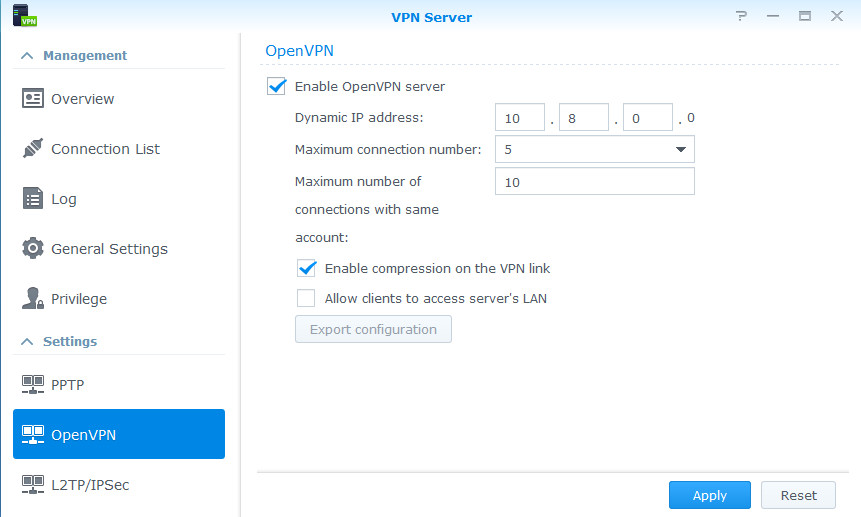The image size is (861, 517).
Task: Check Allow clients to access server's LAN
Action: tap(306, 298)
